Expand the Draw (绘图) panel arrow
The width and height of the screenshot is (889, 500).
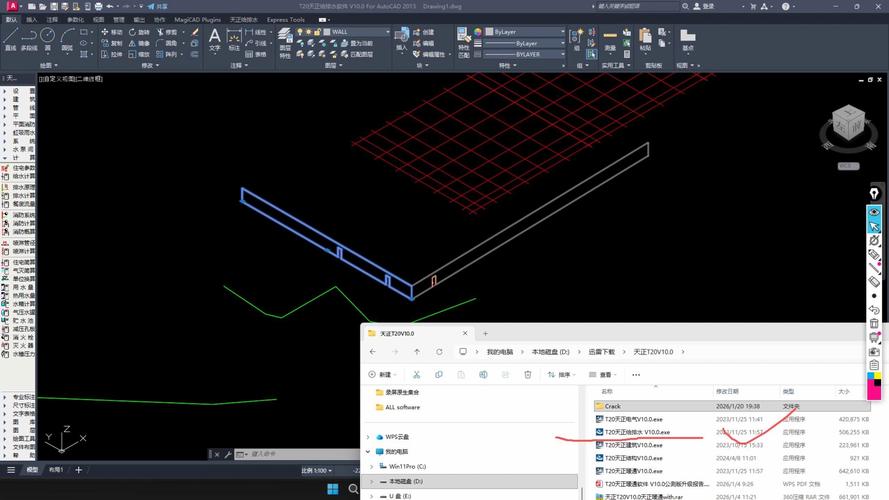pyautogui.click(x=57, y=66)
